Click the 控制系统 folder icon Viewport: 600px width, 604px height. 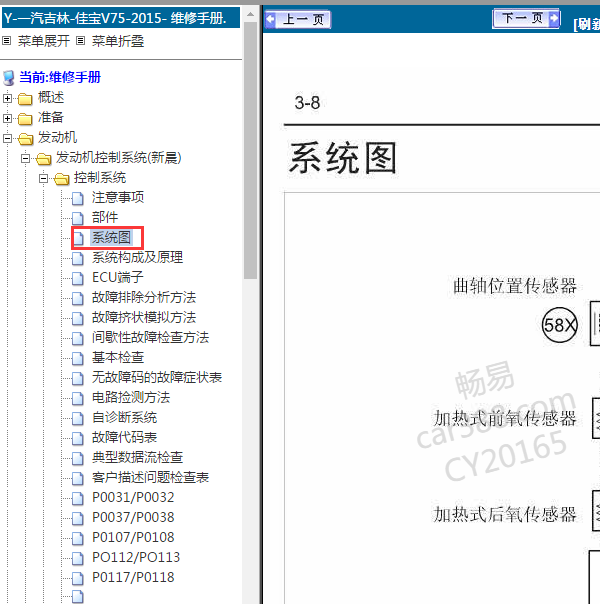coord(62,179)
